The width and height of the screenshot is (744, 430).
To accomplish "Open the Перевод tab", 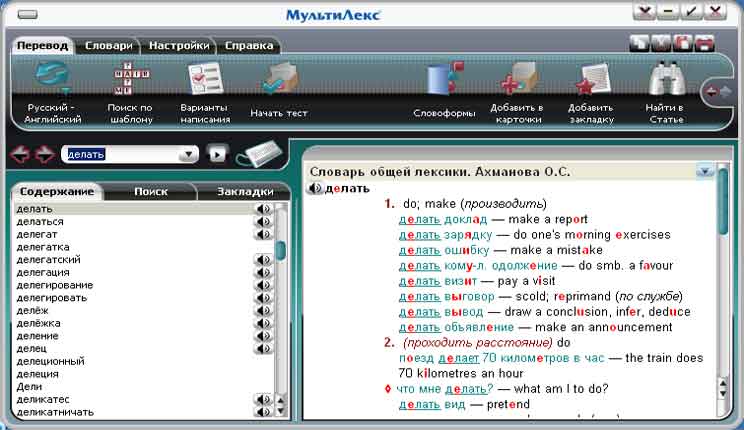I will pyautogui.click(x=42, y=46).
